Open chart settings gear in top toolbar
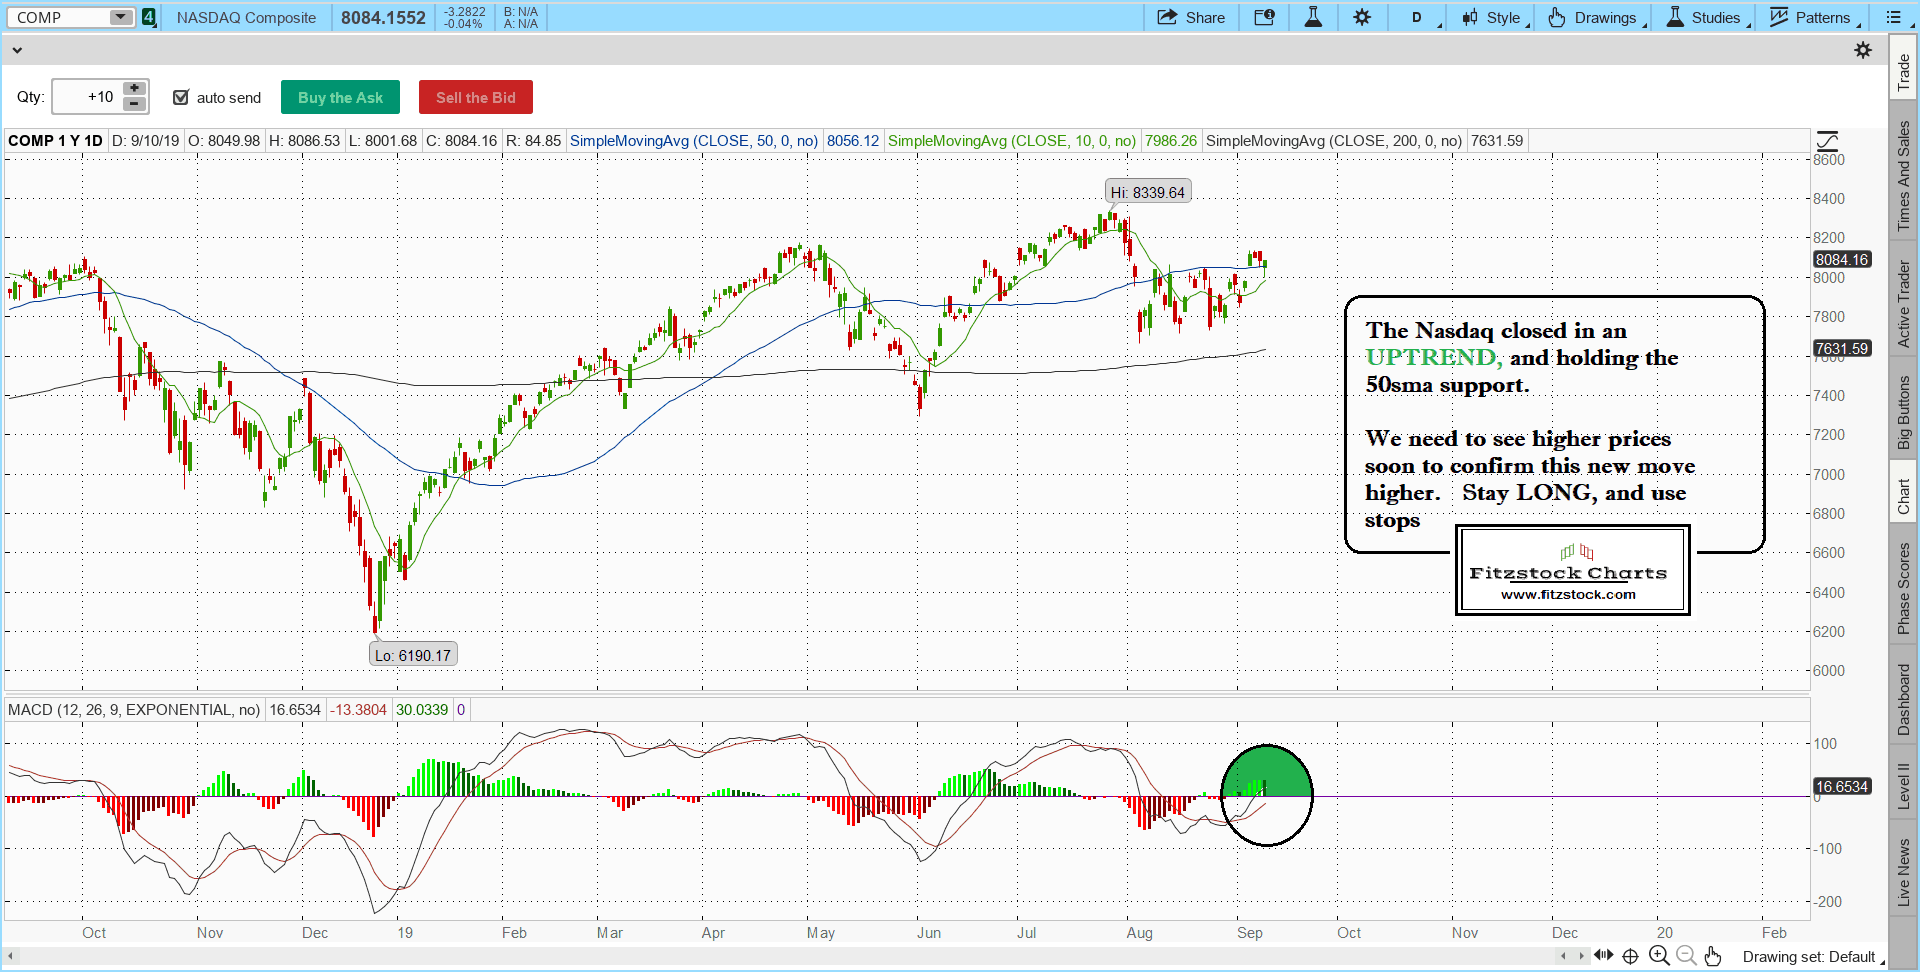1920x972 pixels. pos(1362,17)
